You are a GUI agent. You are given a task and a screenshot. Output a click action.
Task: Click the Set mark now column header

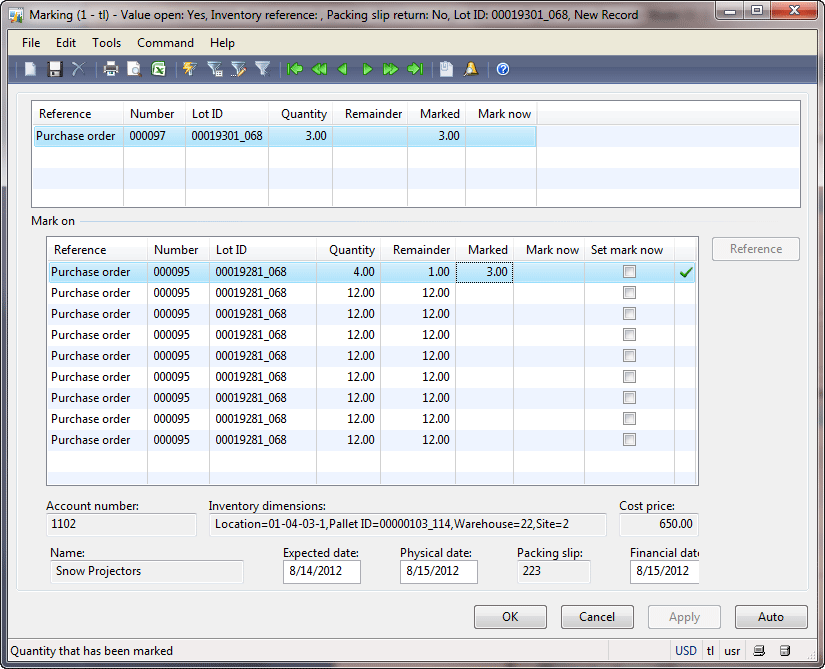(x=627, y=250)
